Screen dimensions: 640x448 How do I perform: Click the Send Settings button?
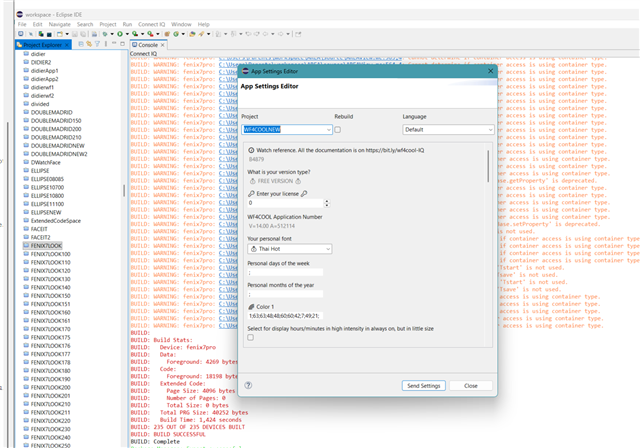423,385
